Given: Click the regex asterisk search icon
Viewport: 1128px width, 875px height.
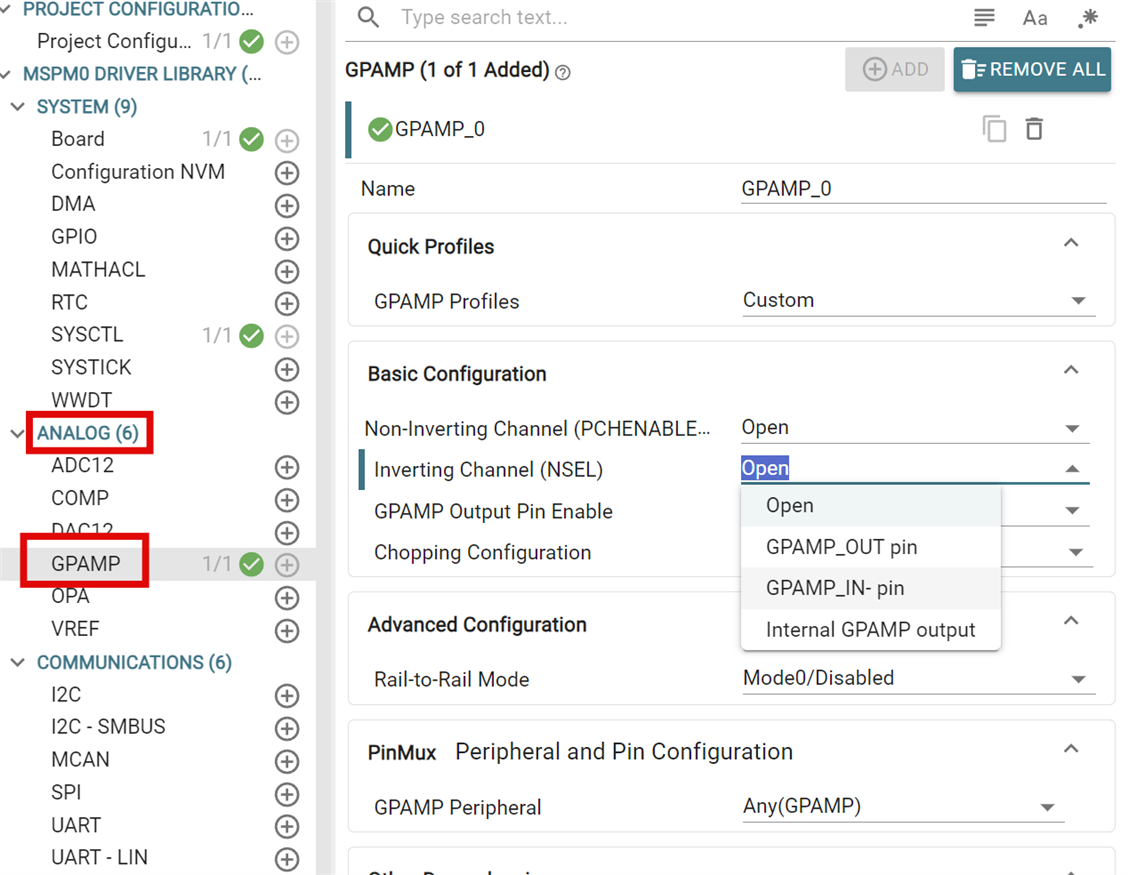Looking at the screenshot, I should [1088, 18].
